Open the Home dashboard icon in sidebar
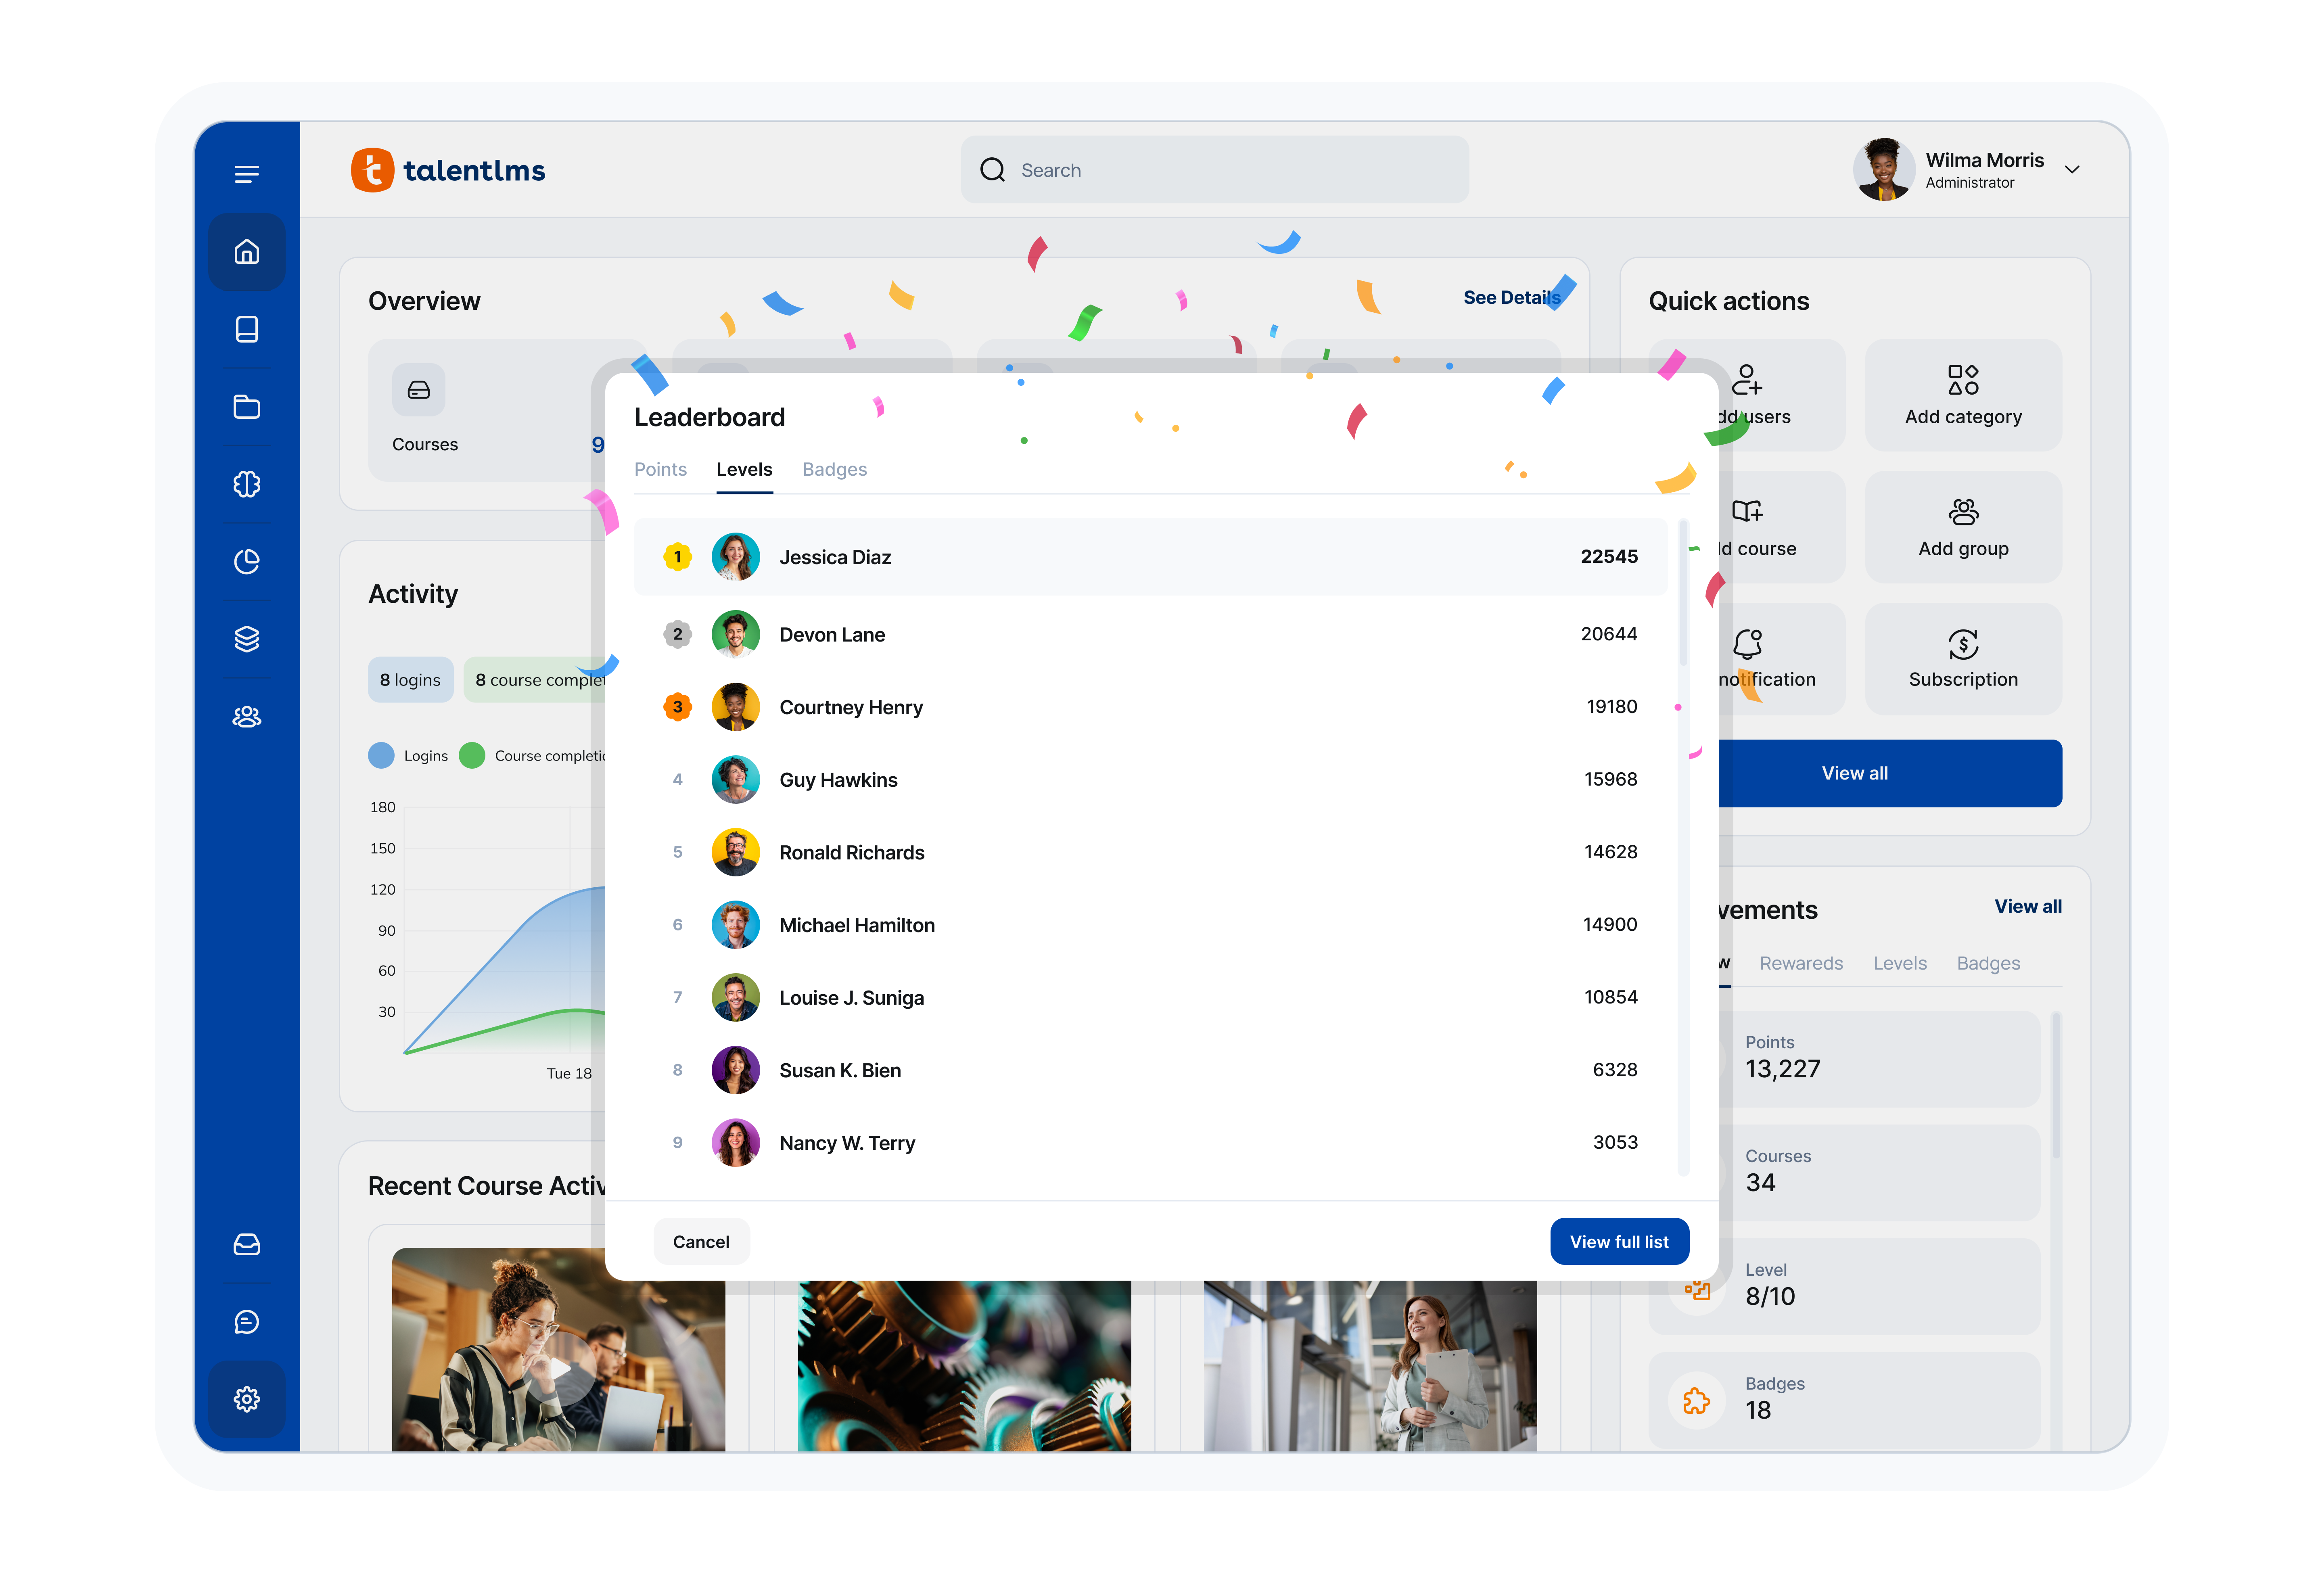This screenshot has height=1574, width=2324. coord(246,252)
